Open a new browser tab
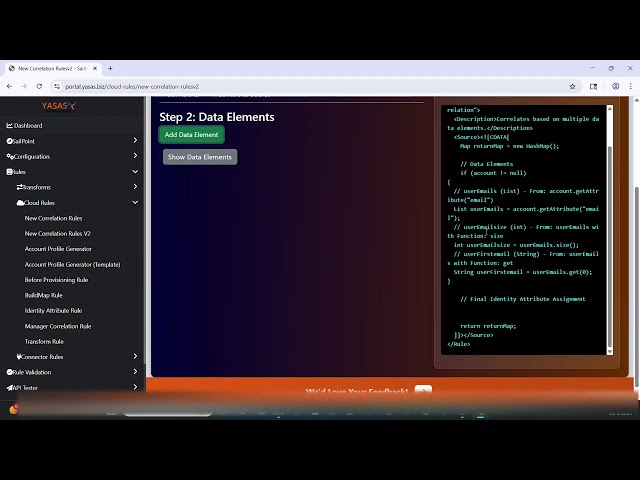Viewport: 640px width, 480px height. tap(110, 69)
